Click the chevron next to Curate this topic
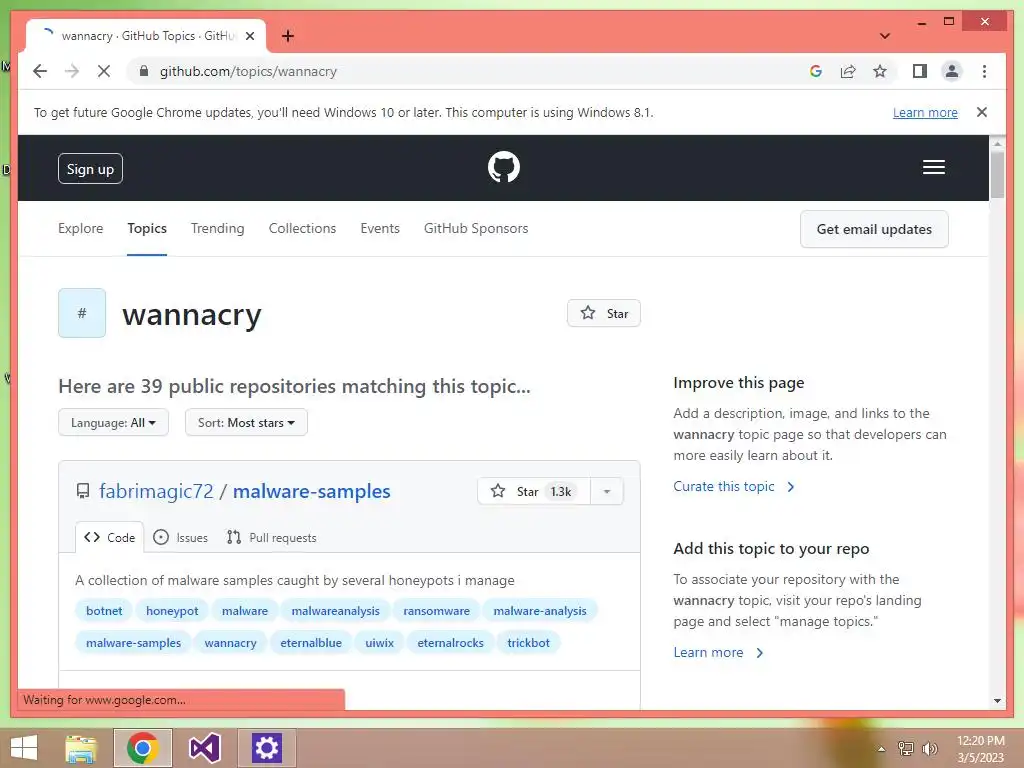This screenshot has height=768, width=1024. tap(791, 487)
